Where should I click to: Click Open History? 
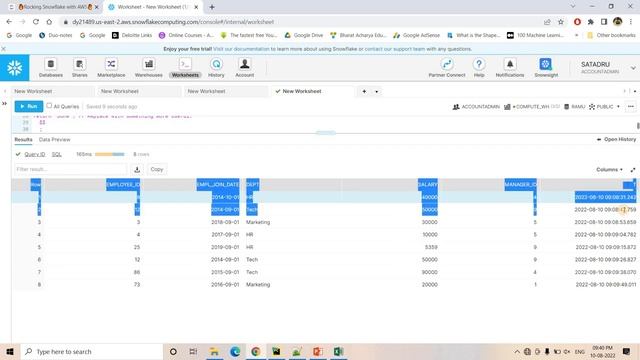(x=616, y=140)
